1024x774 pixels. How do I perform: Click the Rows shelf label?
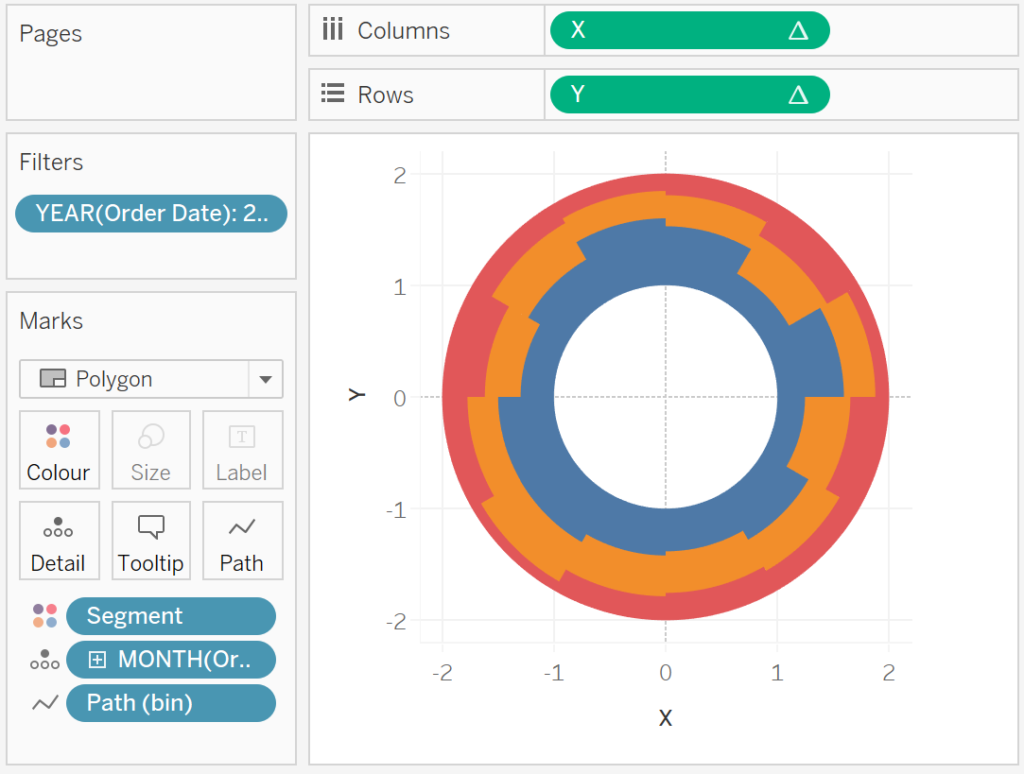tap(385, 95)
